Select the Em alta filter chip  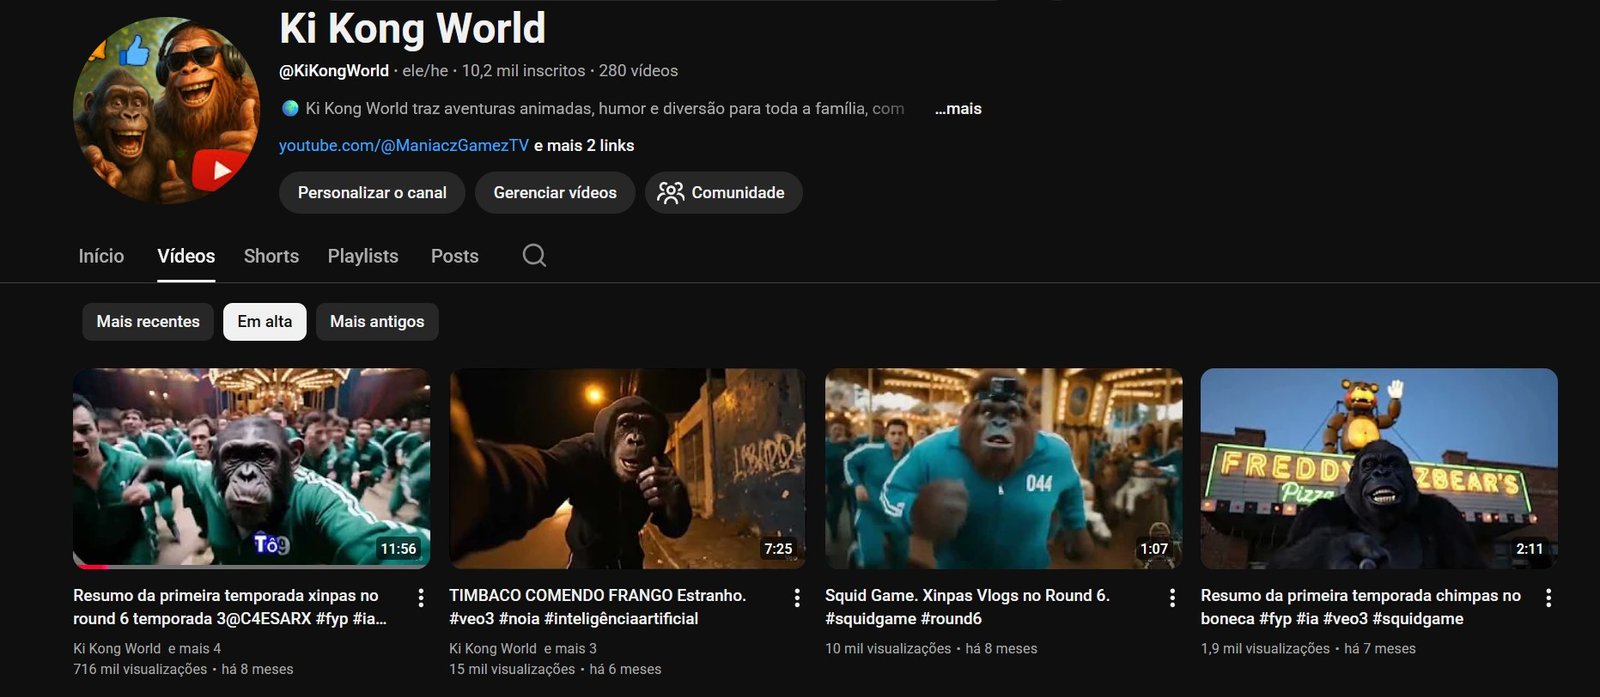click(x=265, y=322)
